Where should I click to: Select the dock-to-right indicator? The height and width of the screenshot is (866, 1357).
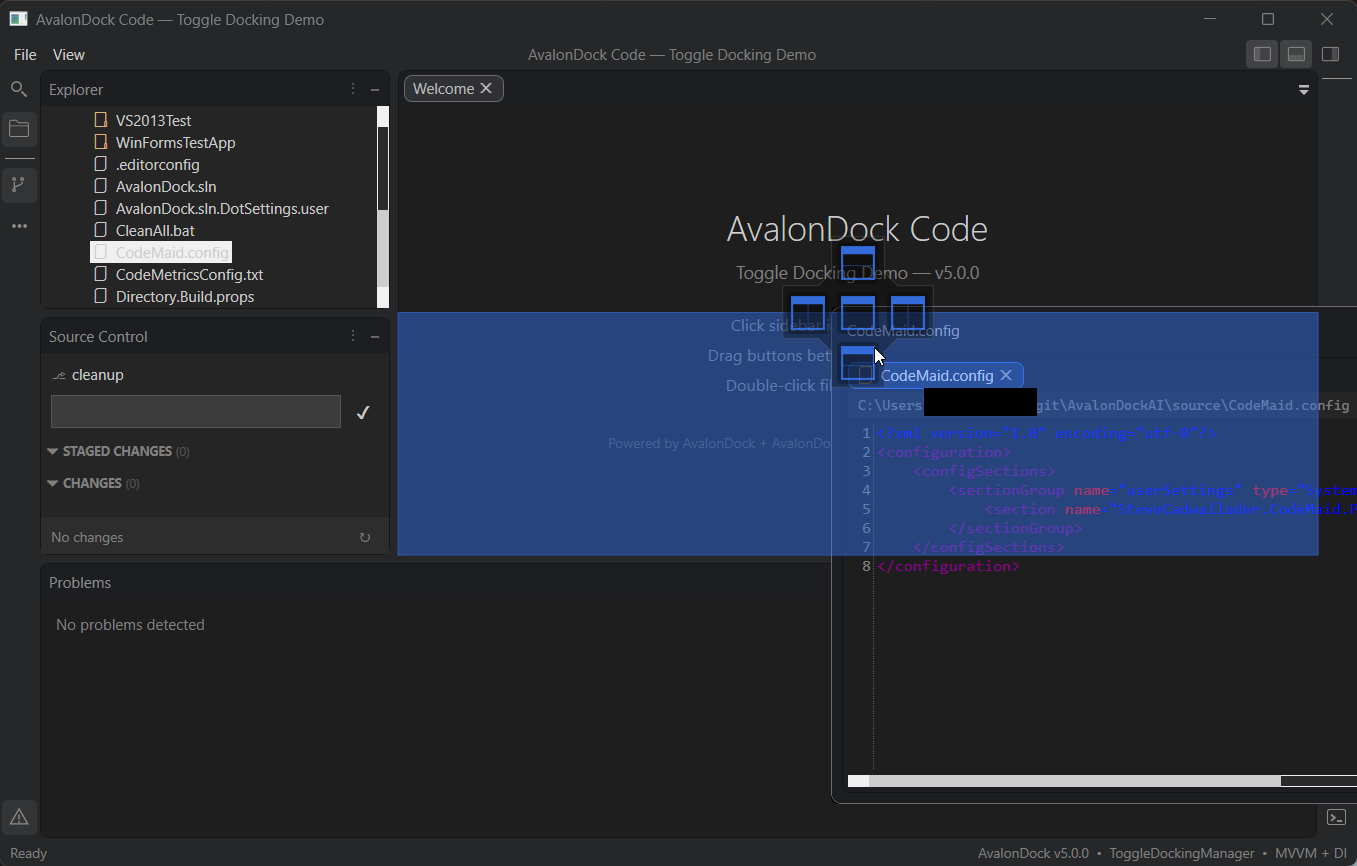tap(908, 313)
